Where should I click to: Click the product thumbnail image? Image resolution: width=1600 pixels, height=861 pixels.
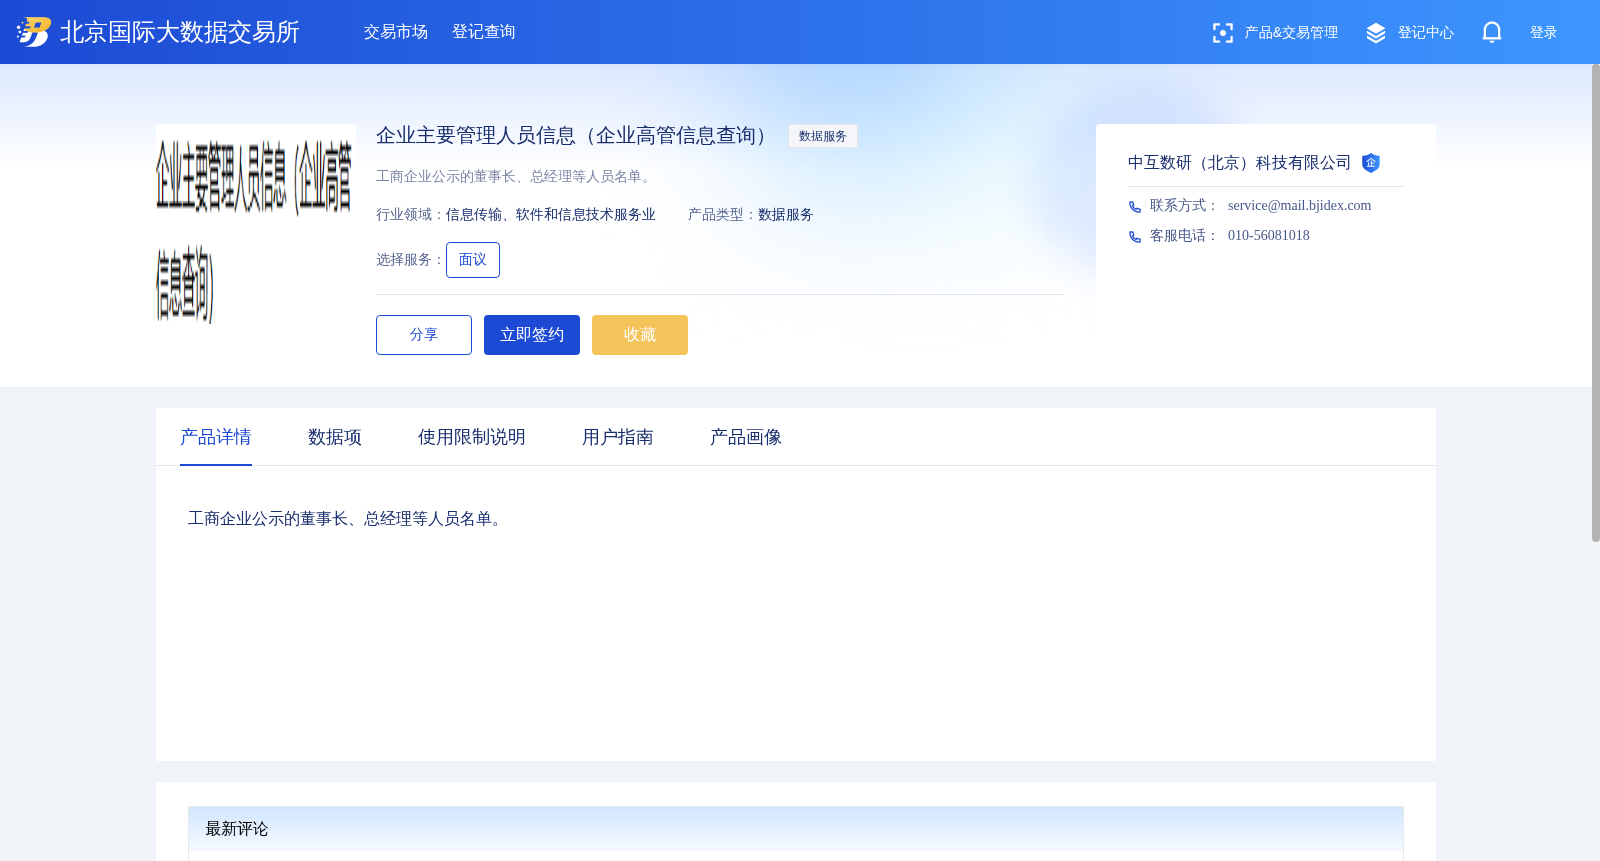256,224
